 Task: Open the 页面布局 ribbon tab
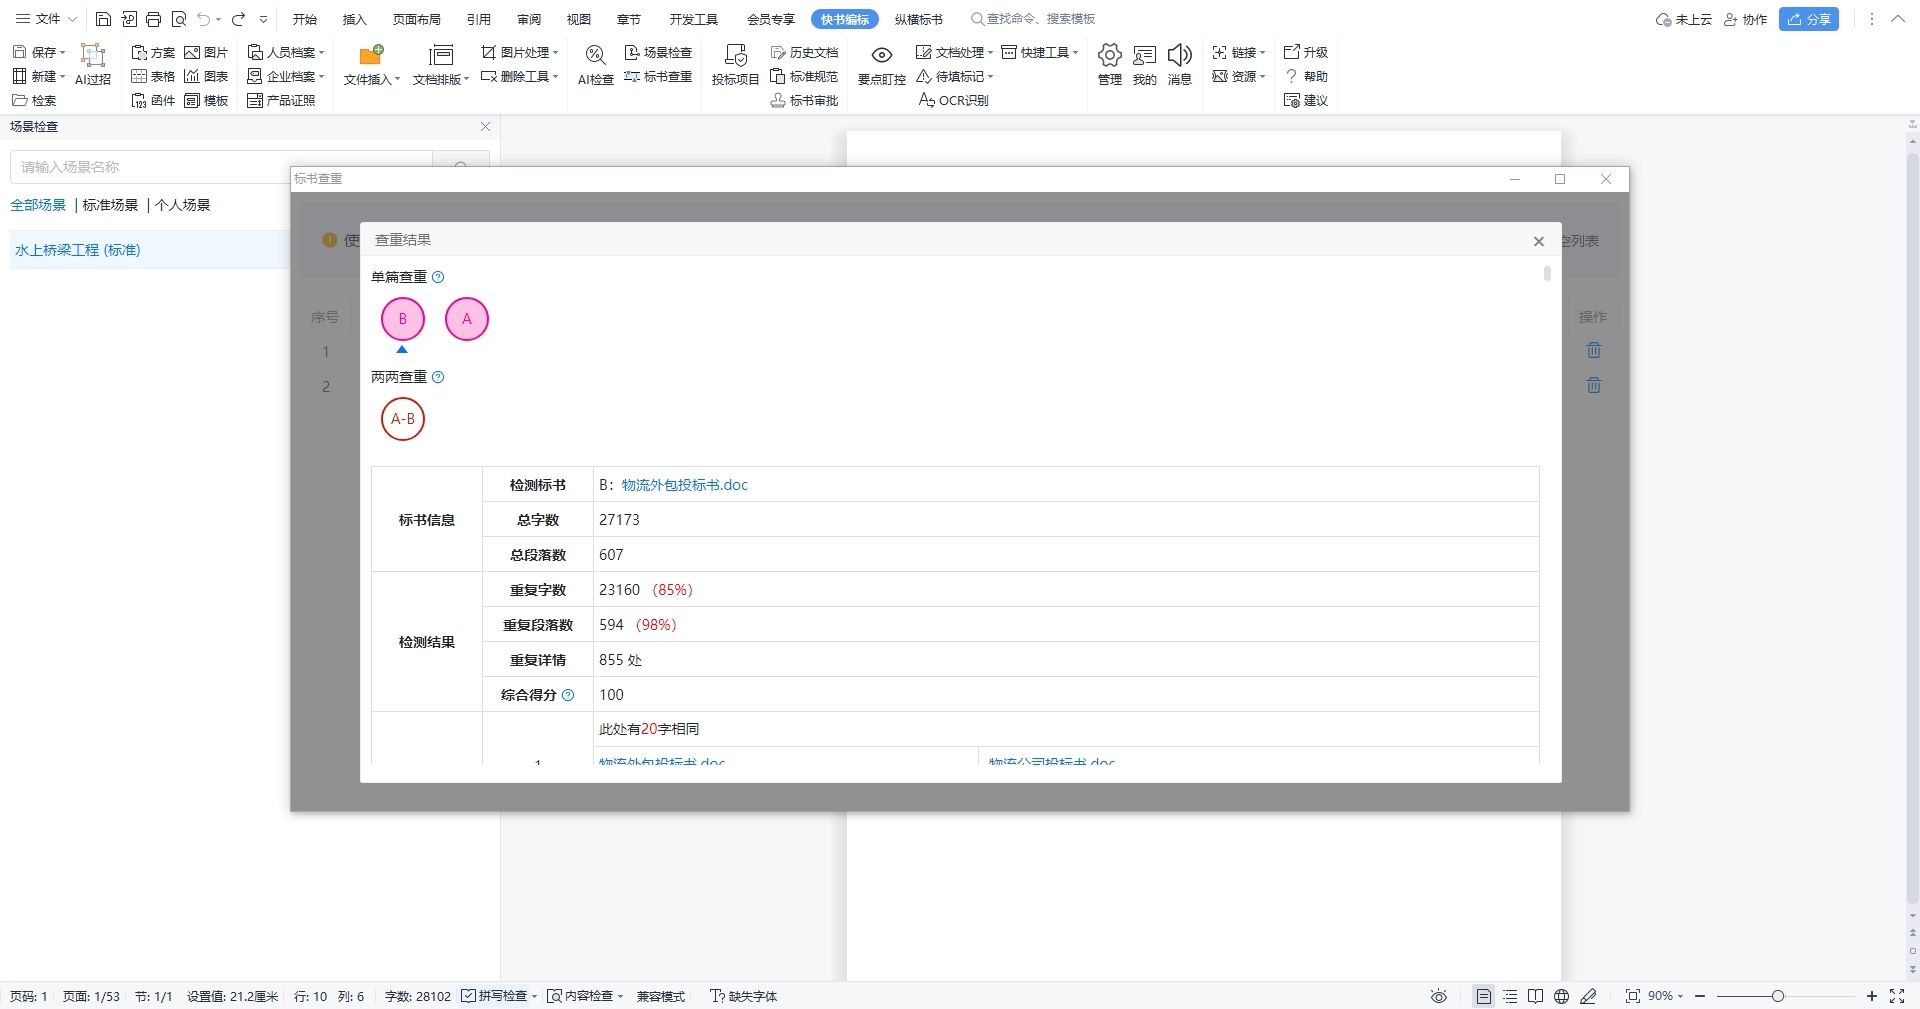[416, 19]
